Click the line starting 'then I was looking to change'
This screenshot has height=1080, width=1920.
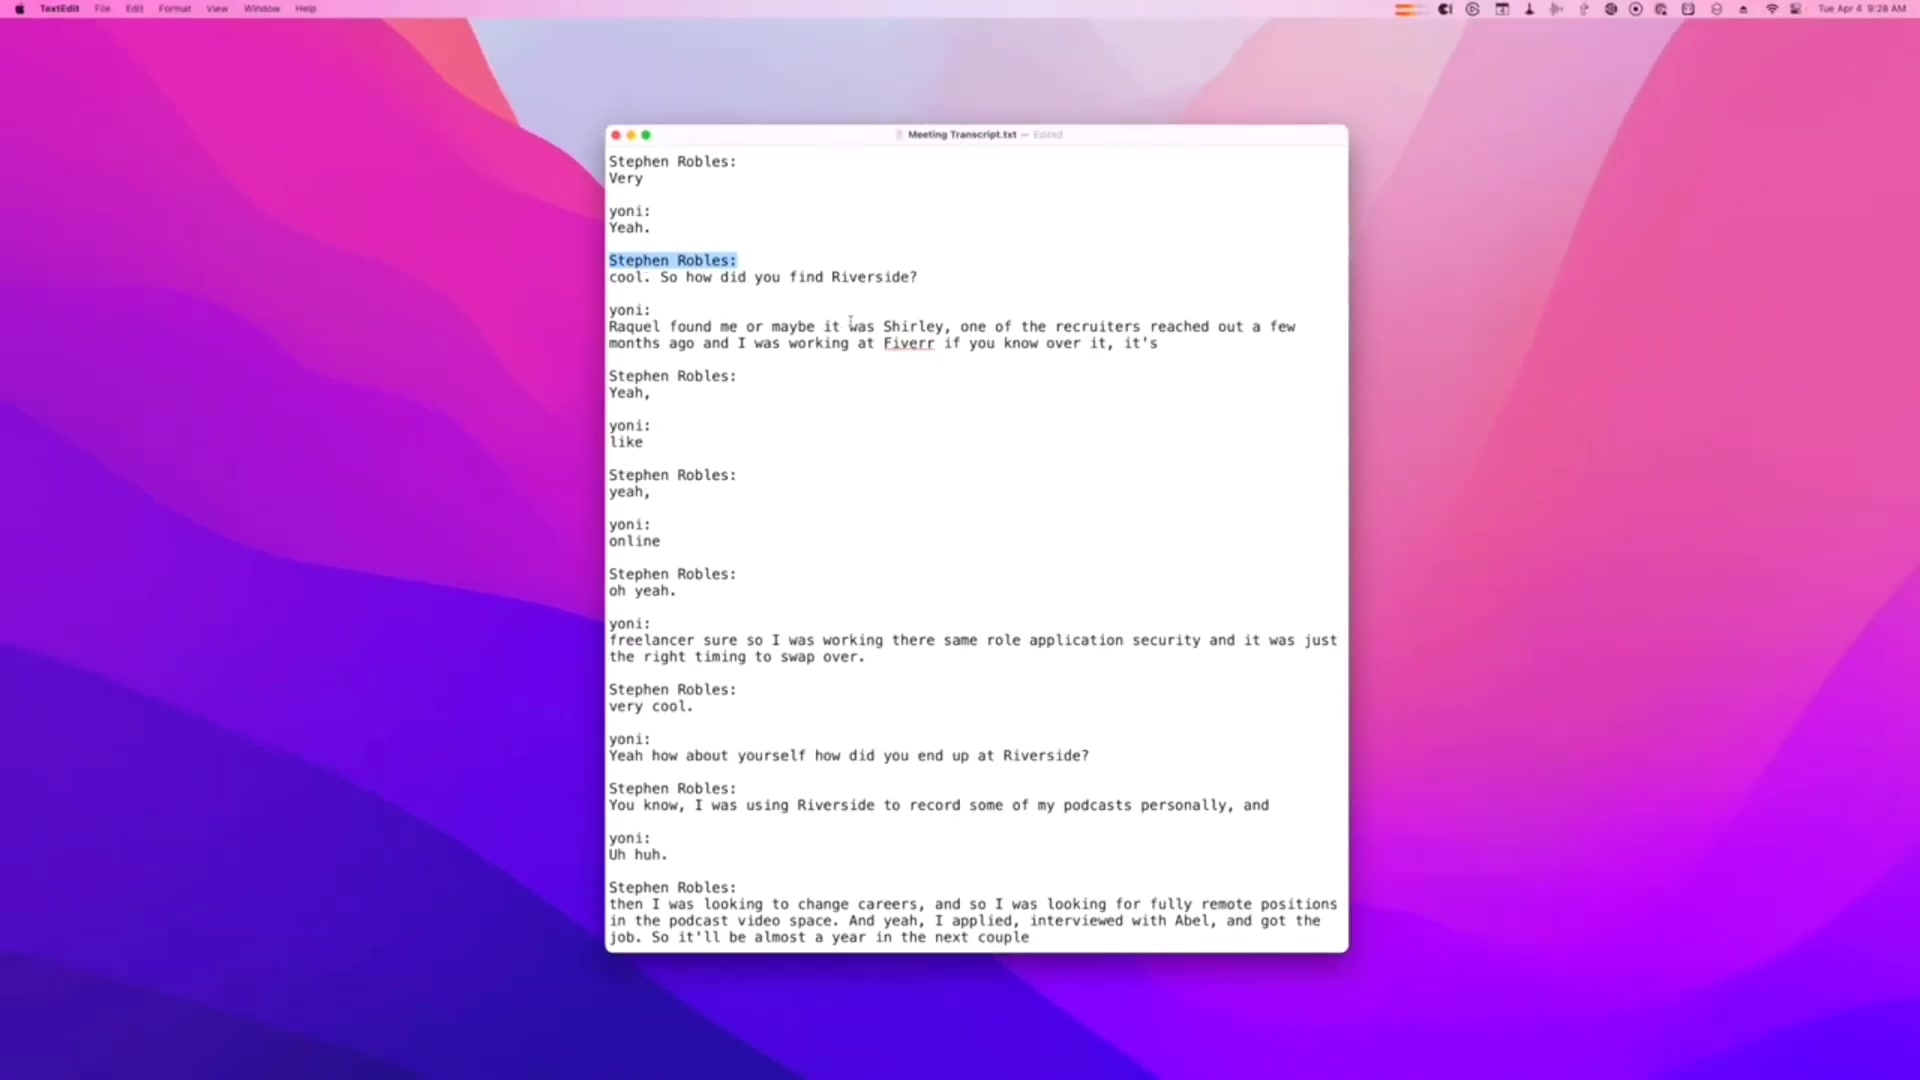coord(973,904)
